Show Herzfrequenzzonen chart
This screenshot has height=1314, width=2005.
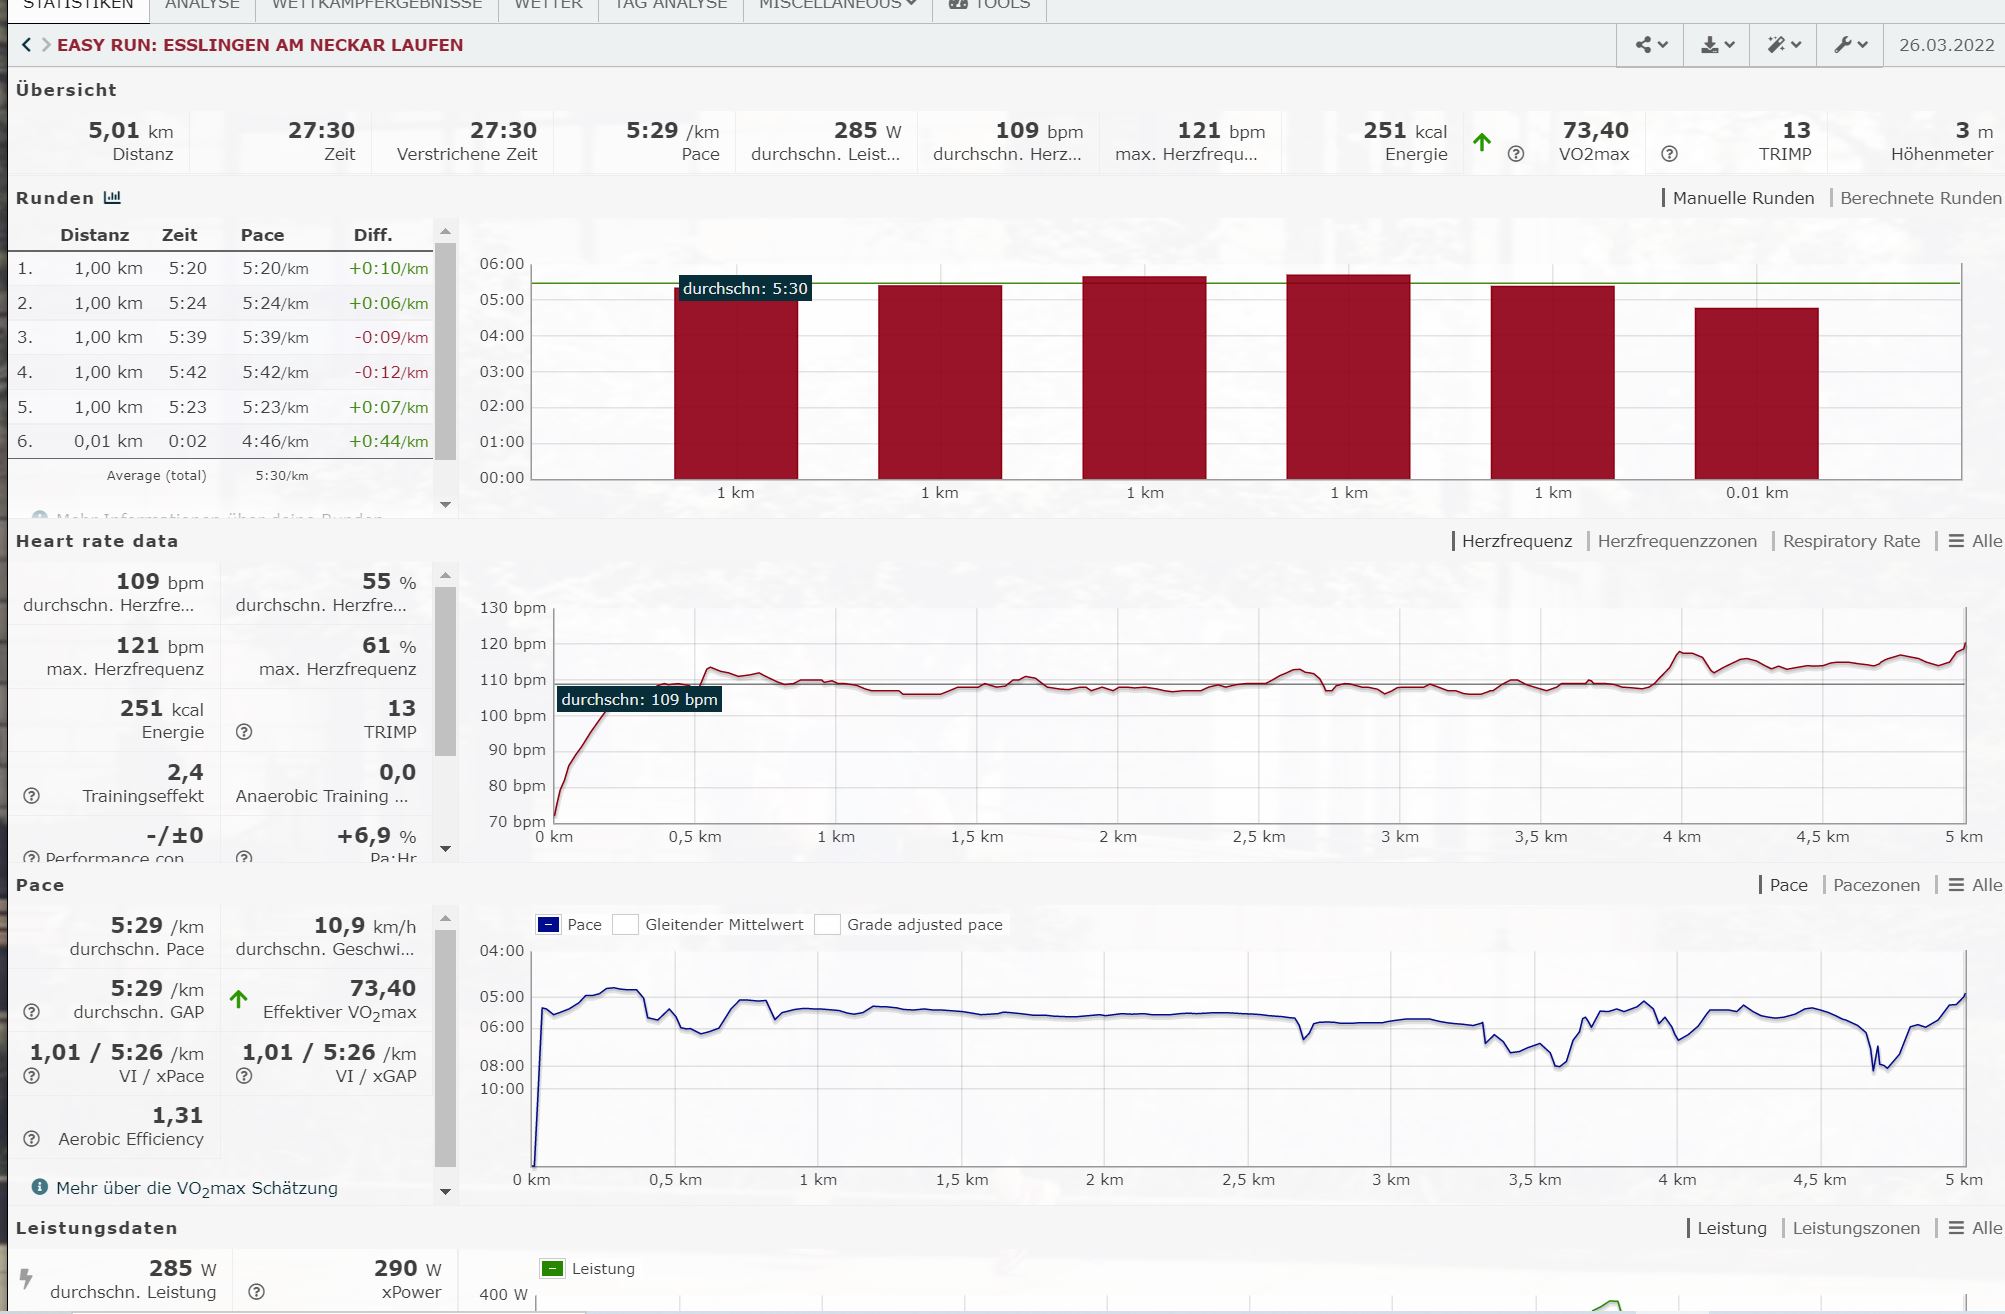click(1676, 541)
